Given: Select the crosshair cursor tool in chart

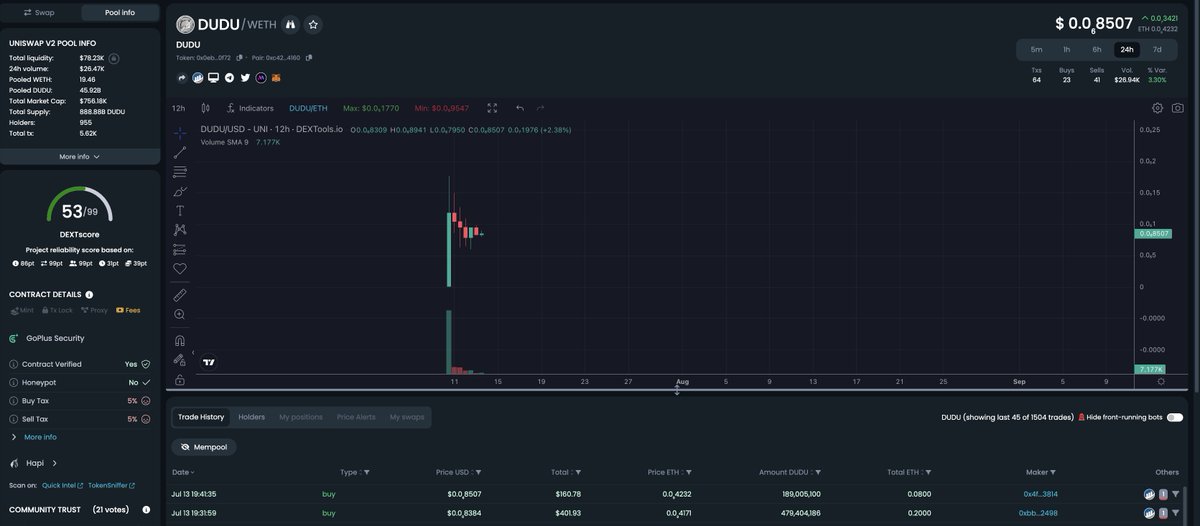Looking at the screenshot, I should point(180,132).
